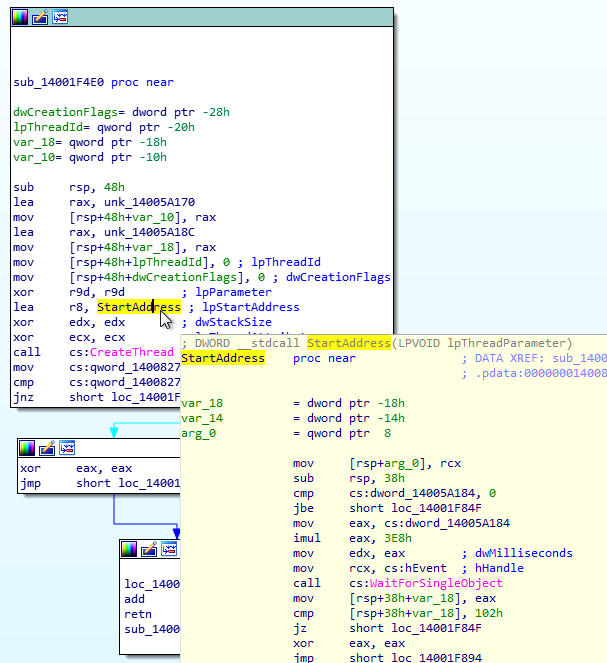Click 'sub rsp, 48h' instruction
This screenshot has width=607, height=663.
69,187
